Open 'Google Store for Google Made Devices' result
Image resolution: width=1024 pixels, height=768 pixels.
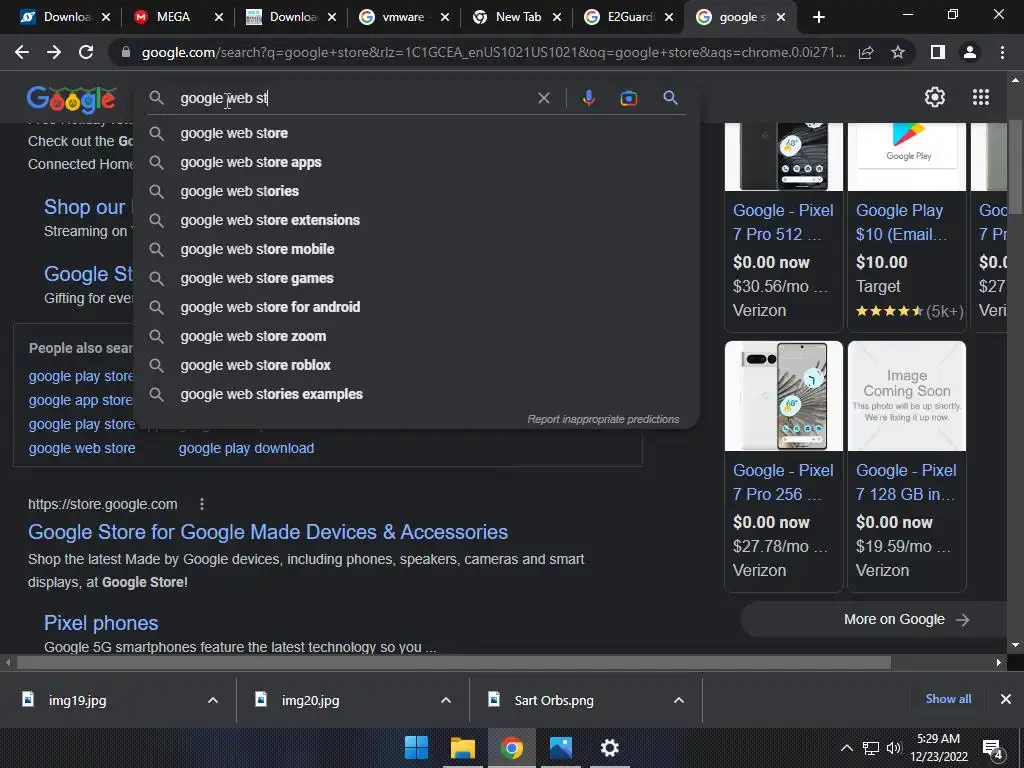[268, 532]
